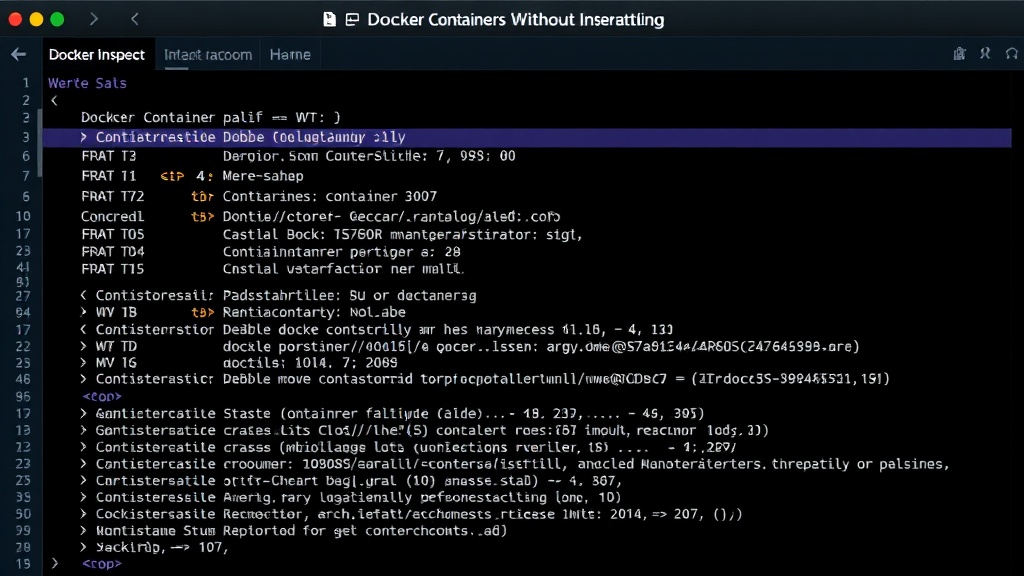Switch to the Docker Inspect tab
Screen dimensions: 1024x576
tap(97, 55)
